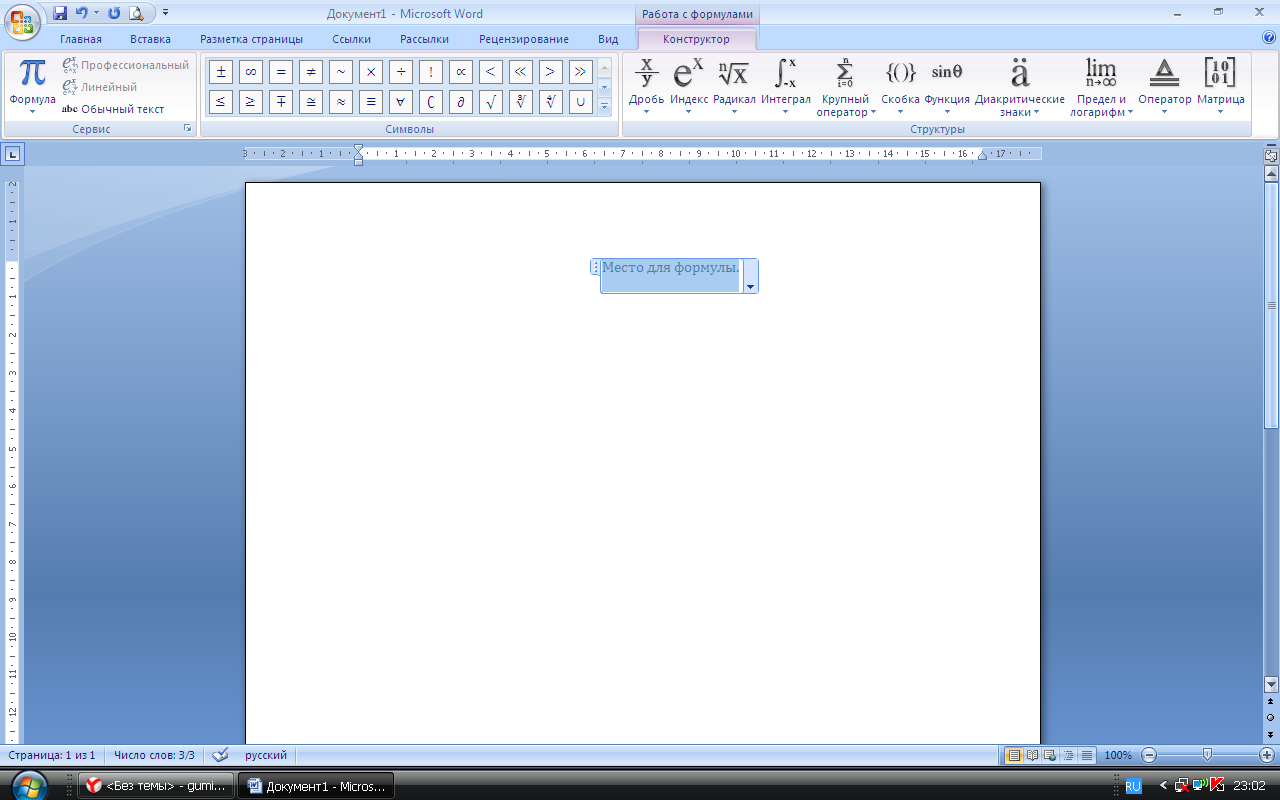Click the русский language status button
Screen dimensions: 1280x800
point(266,755)
